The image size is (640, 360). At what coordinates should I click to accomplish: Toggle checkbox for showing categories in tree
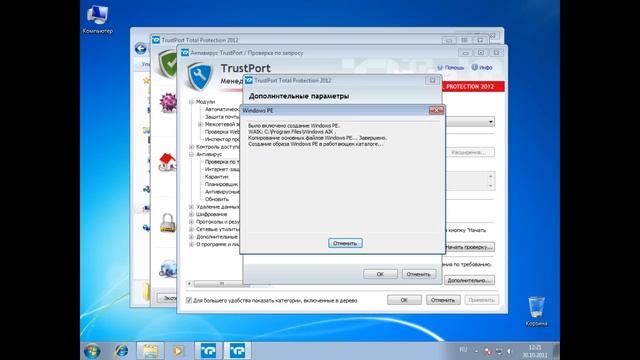pos(189,300)
